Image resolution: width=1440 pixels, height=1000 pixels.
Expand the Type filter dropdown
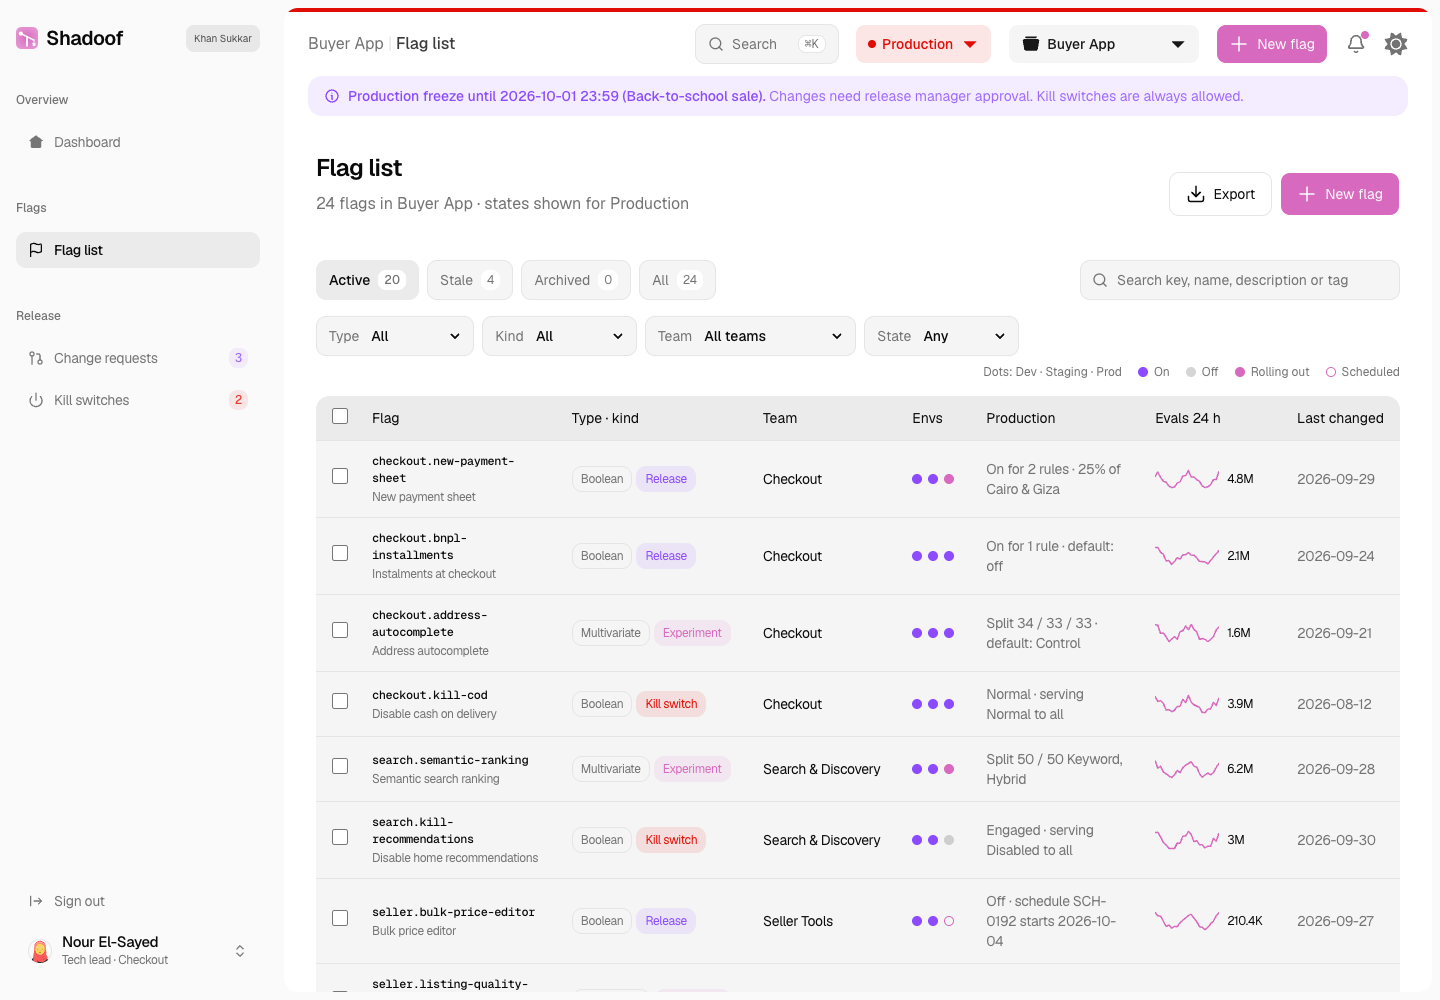[395, 336]
